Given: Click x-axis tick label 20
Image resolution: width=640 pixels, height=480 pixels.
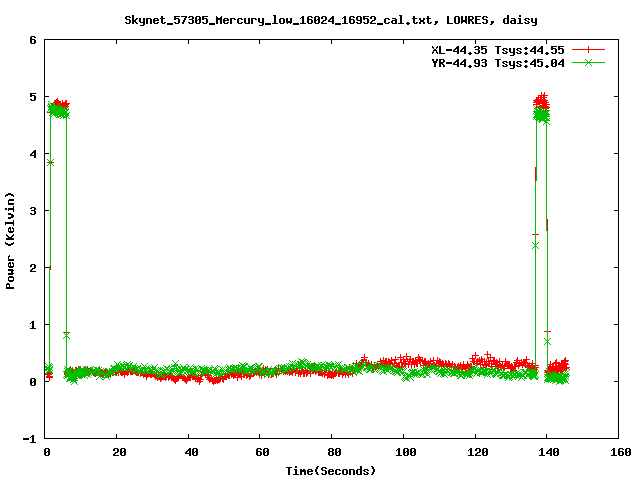Looking at the screenshot, I should (119, 452).
